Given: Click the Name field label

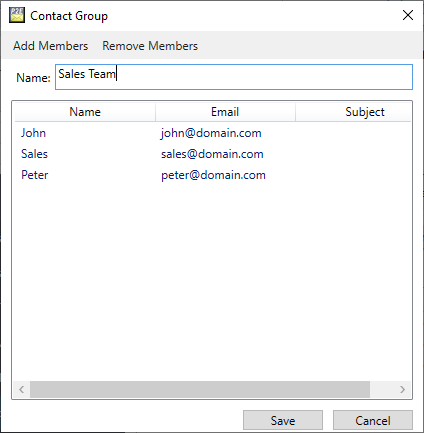Looking at the screenshot, I should (x=33, y=78).
